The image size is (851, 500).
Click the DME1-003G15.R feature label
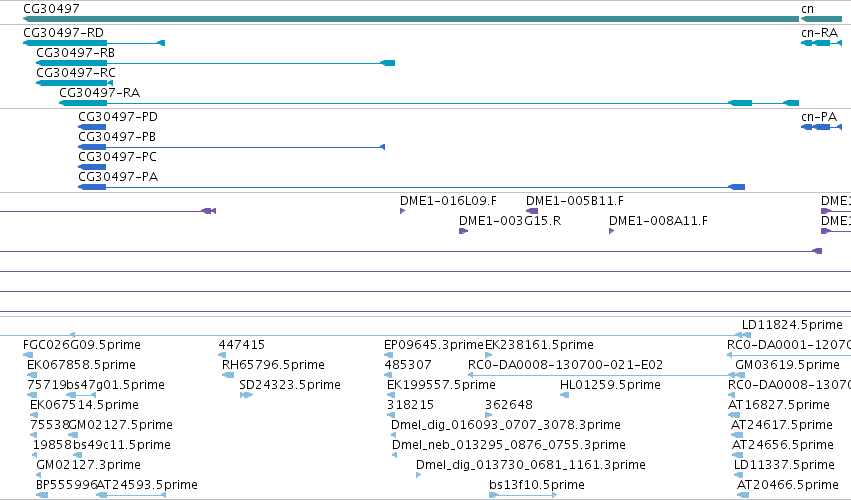tap(510, 221)
